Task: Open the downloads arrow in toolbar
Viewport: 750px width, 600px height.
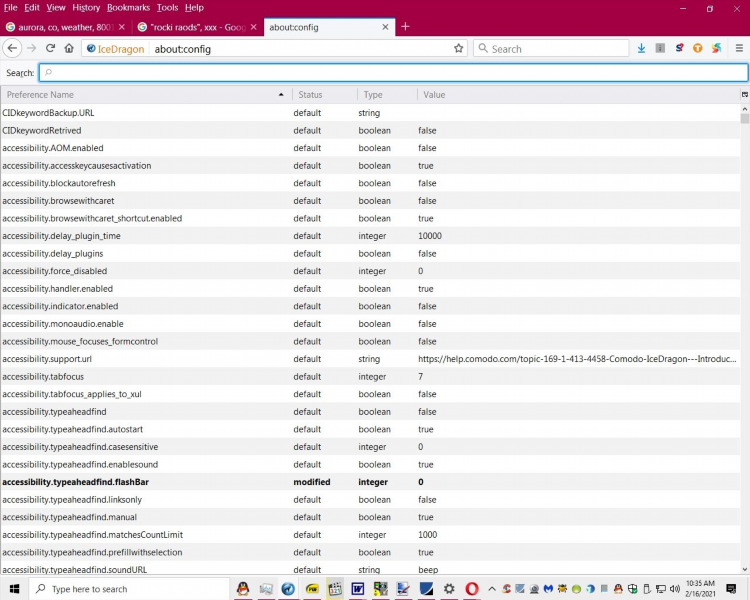Action: click(641, 48)
